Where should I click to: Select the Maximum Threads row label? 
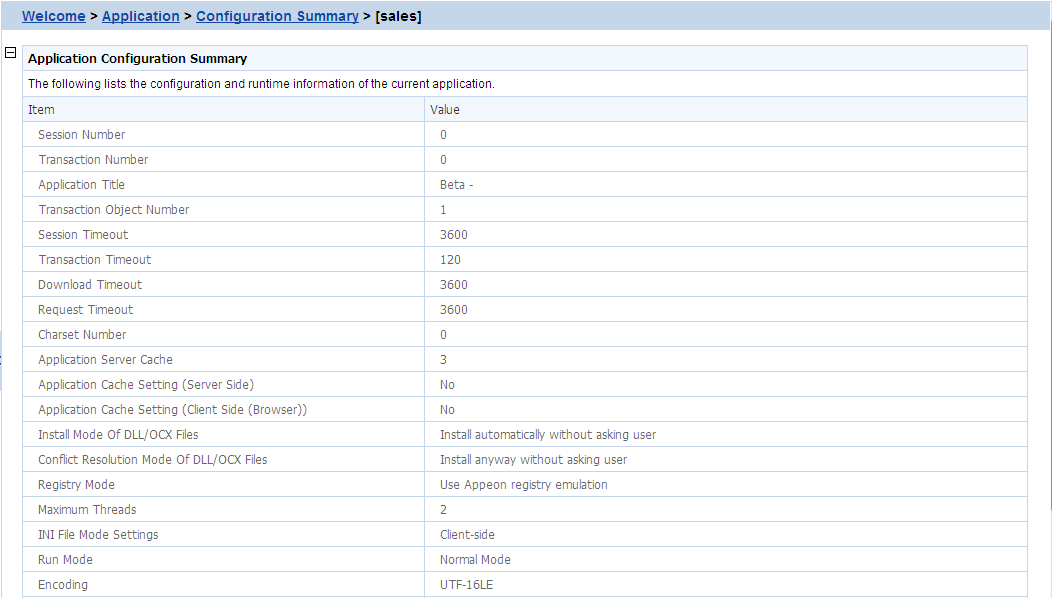[87, 509]
